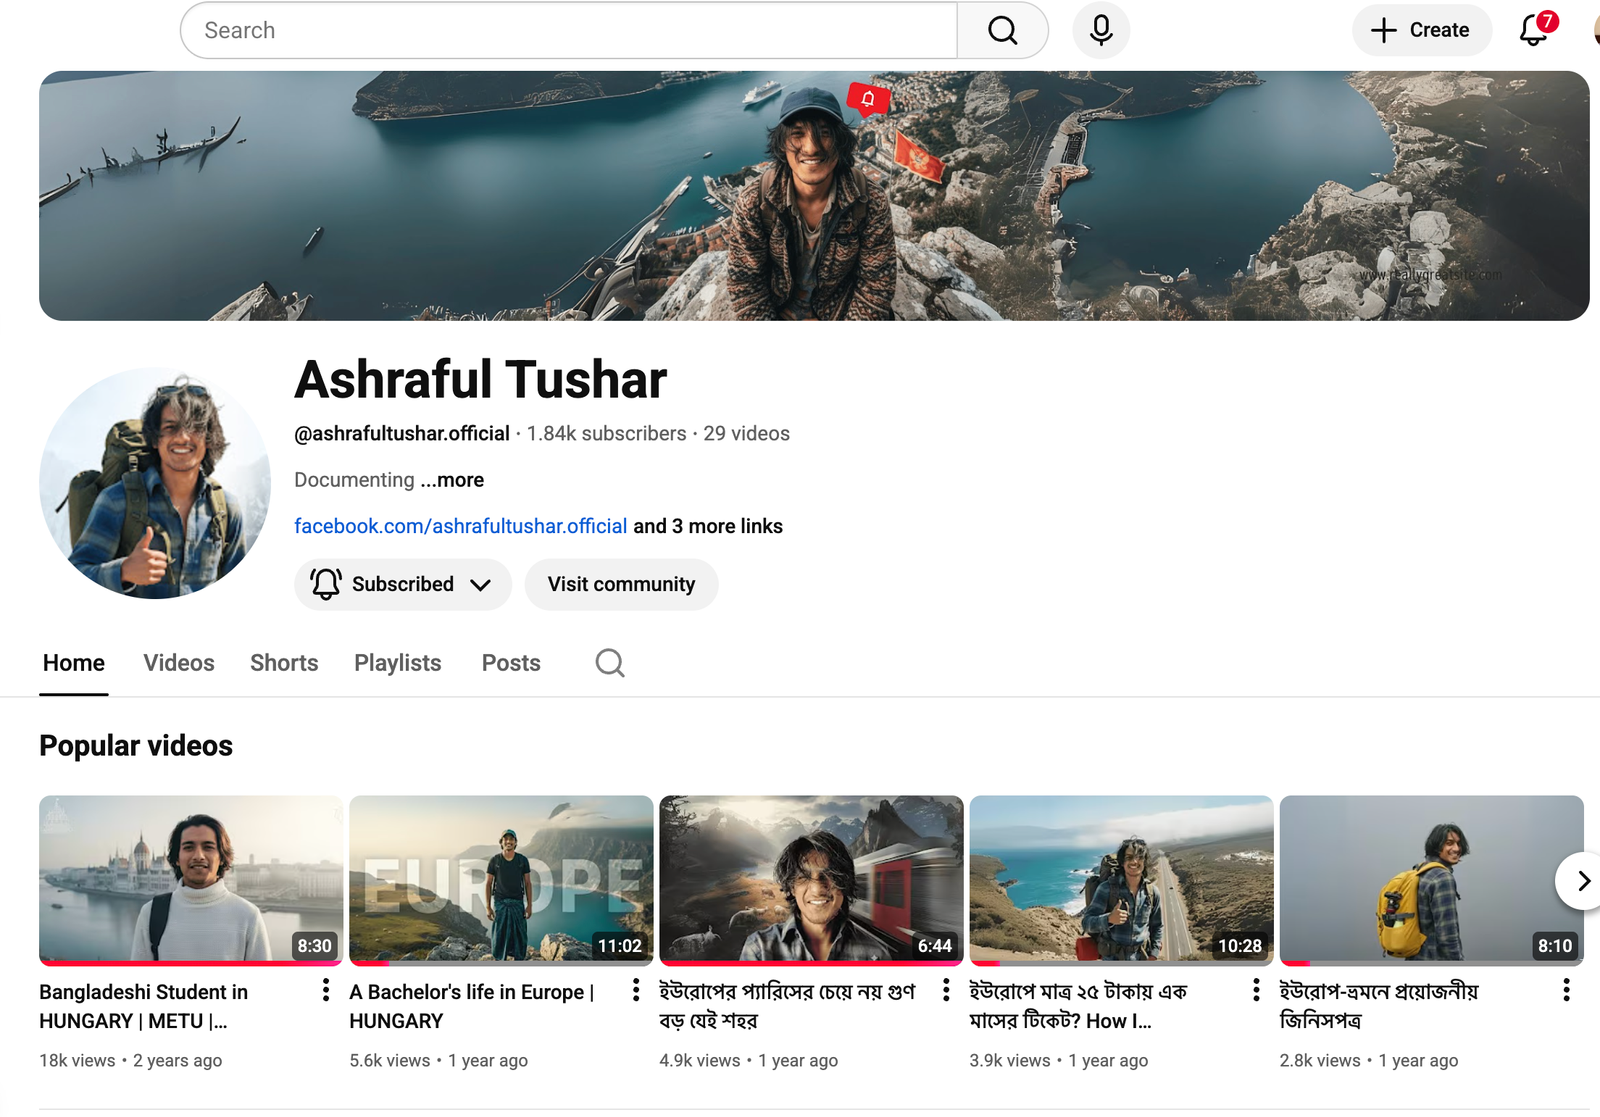Search within channel using the tab-bar magnifier
Screen dimensions: 1600x1117
[610, 663]
